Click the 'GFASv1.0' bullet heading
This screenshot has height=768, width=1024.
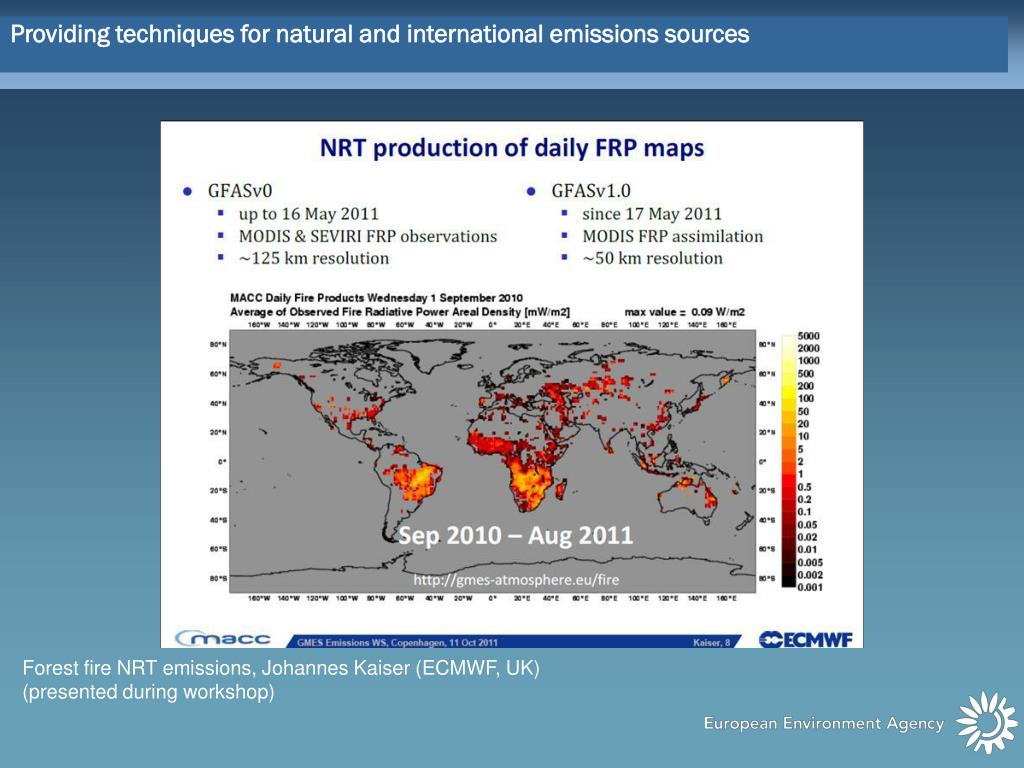tap(591, 191)
